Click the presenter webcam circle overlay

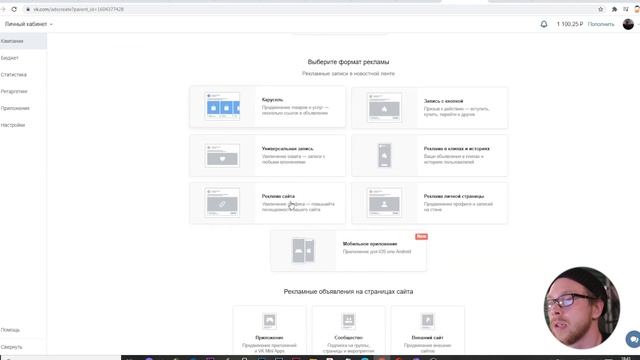(x=582, y=308)
